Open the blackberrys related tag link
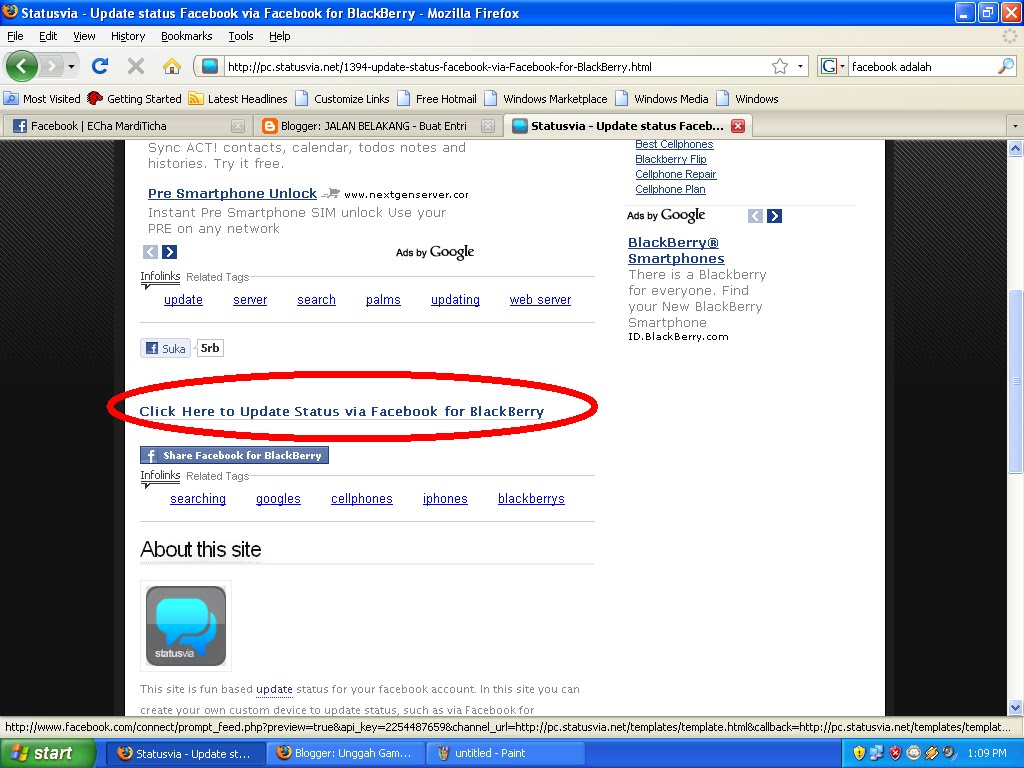 point(531,498)
